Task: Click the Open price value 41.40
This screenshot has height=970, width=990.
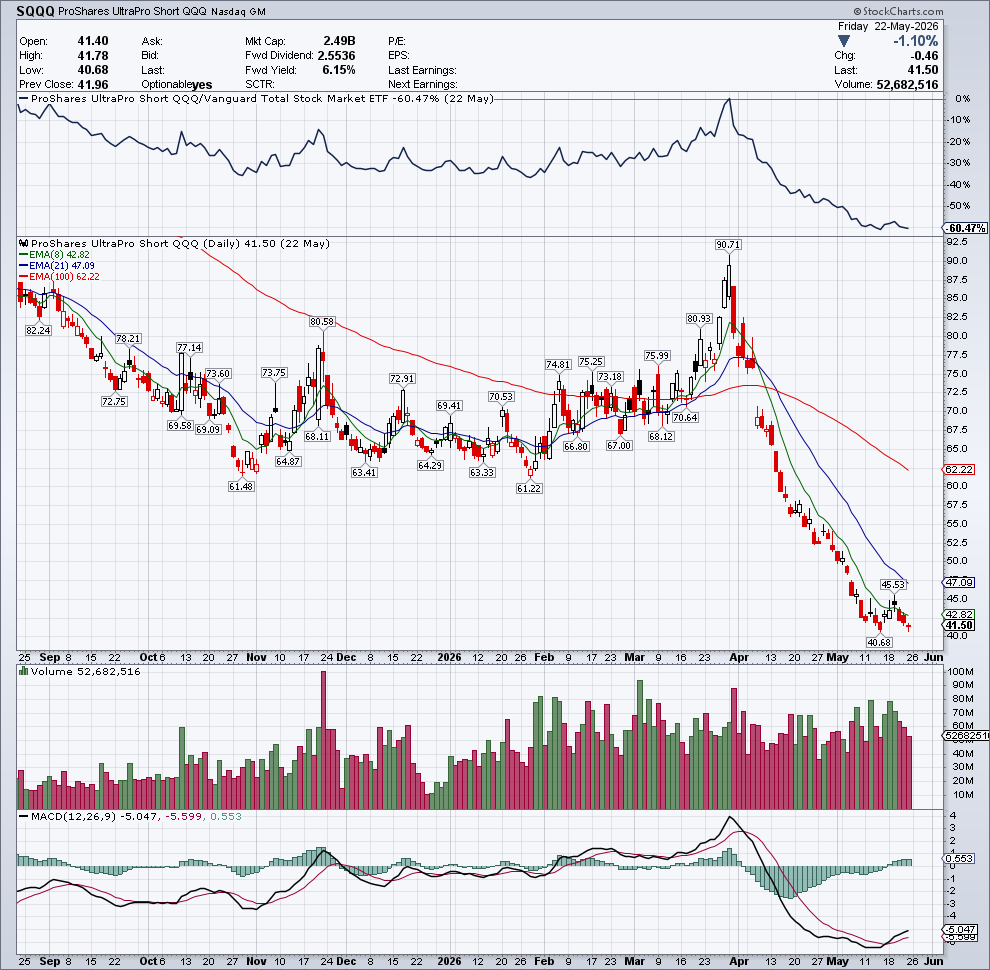Action: tap(93, 41)
